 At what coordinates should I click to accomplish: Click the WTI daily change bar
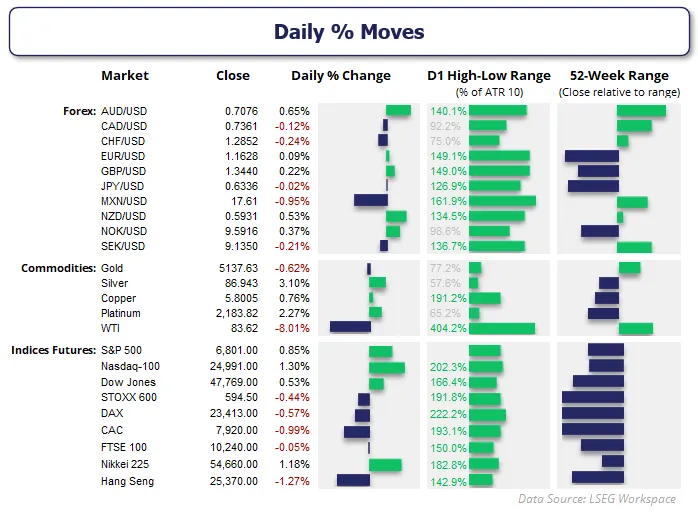point(350,327)
